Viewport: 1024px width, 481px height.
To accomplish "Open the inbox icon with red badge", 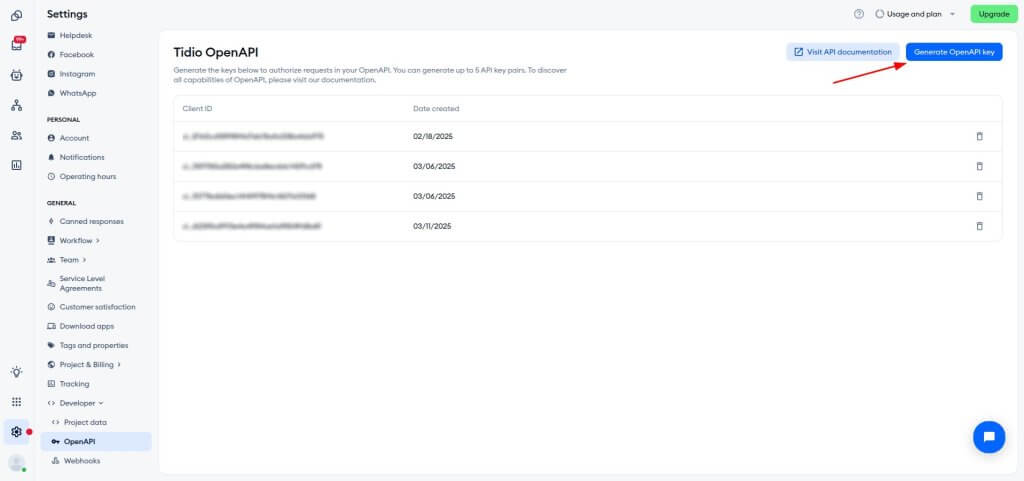I will [x=17, y=44].
